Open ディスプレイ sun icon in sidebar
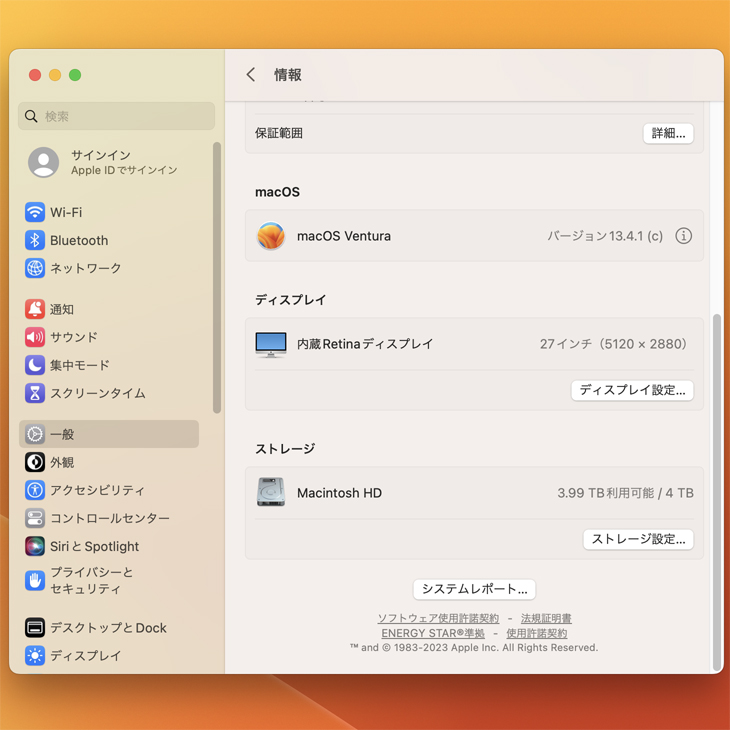Image resolution: width=730 pixels, height=730 pixels. [x=35, y=656]
